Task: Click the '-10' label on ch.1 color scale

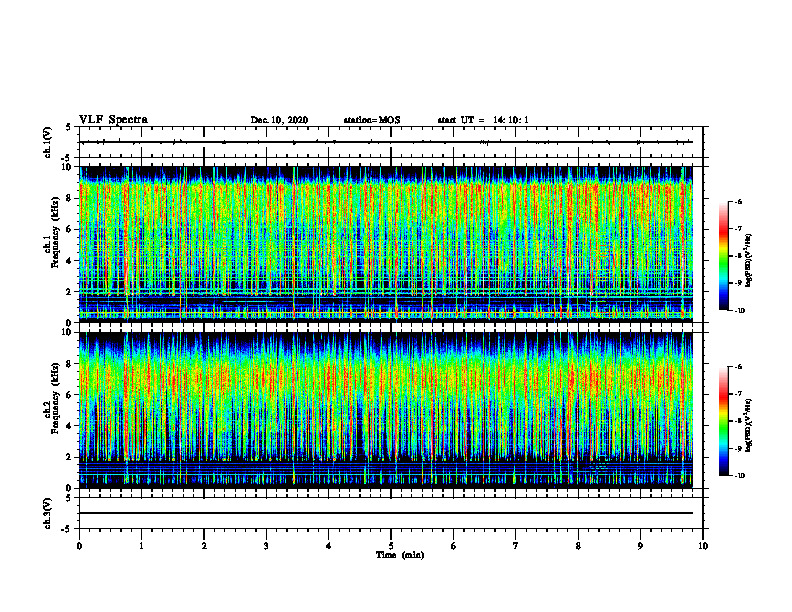Action: pos(739,311)
